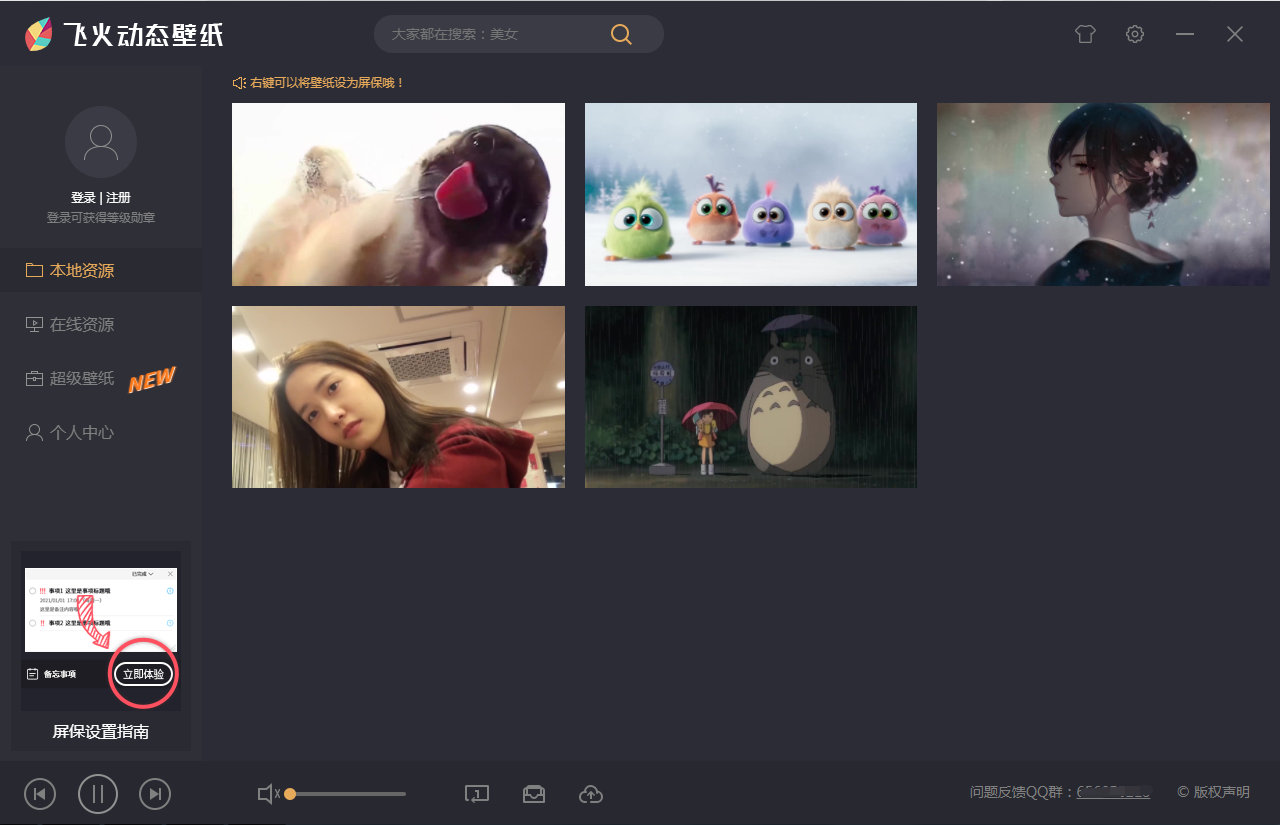Skip to next wallpaper
The height and width of the screenshot is (825, 1280).
coord(155,794)
